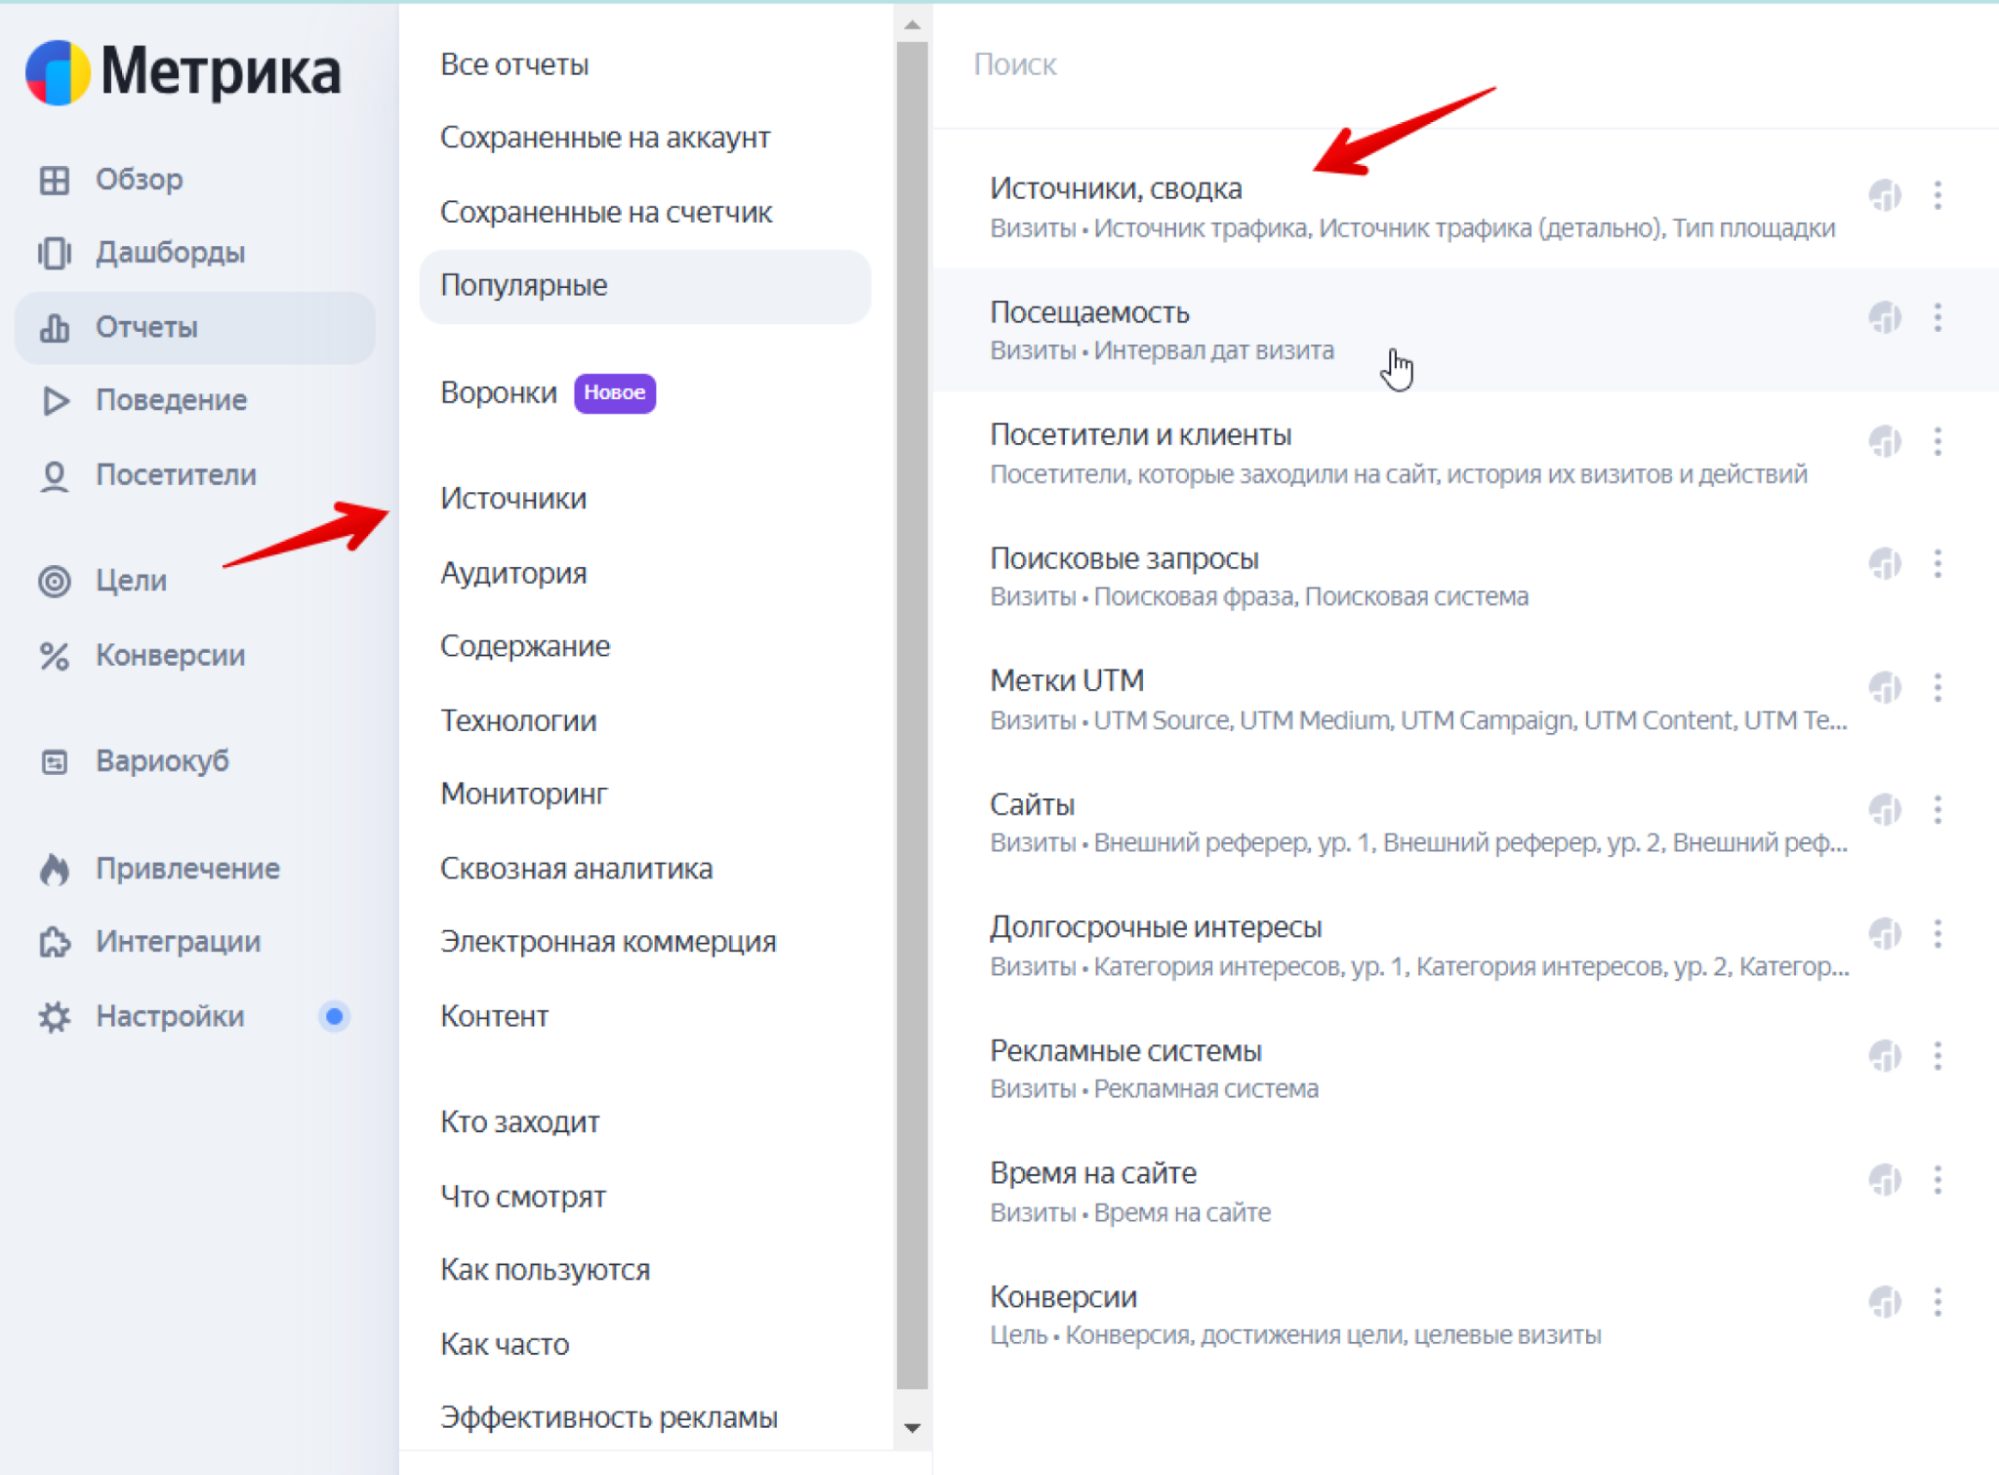Open the Метки UTM report
The image size is (1999, 1475).
(1466, 699)
